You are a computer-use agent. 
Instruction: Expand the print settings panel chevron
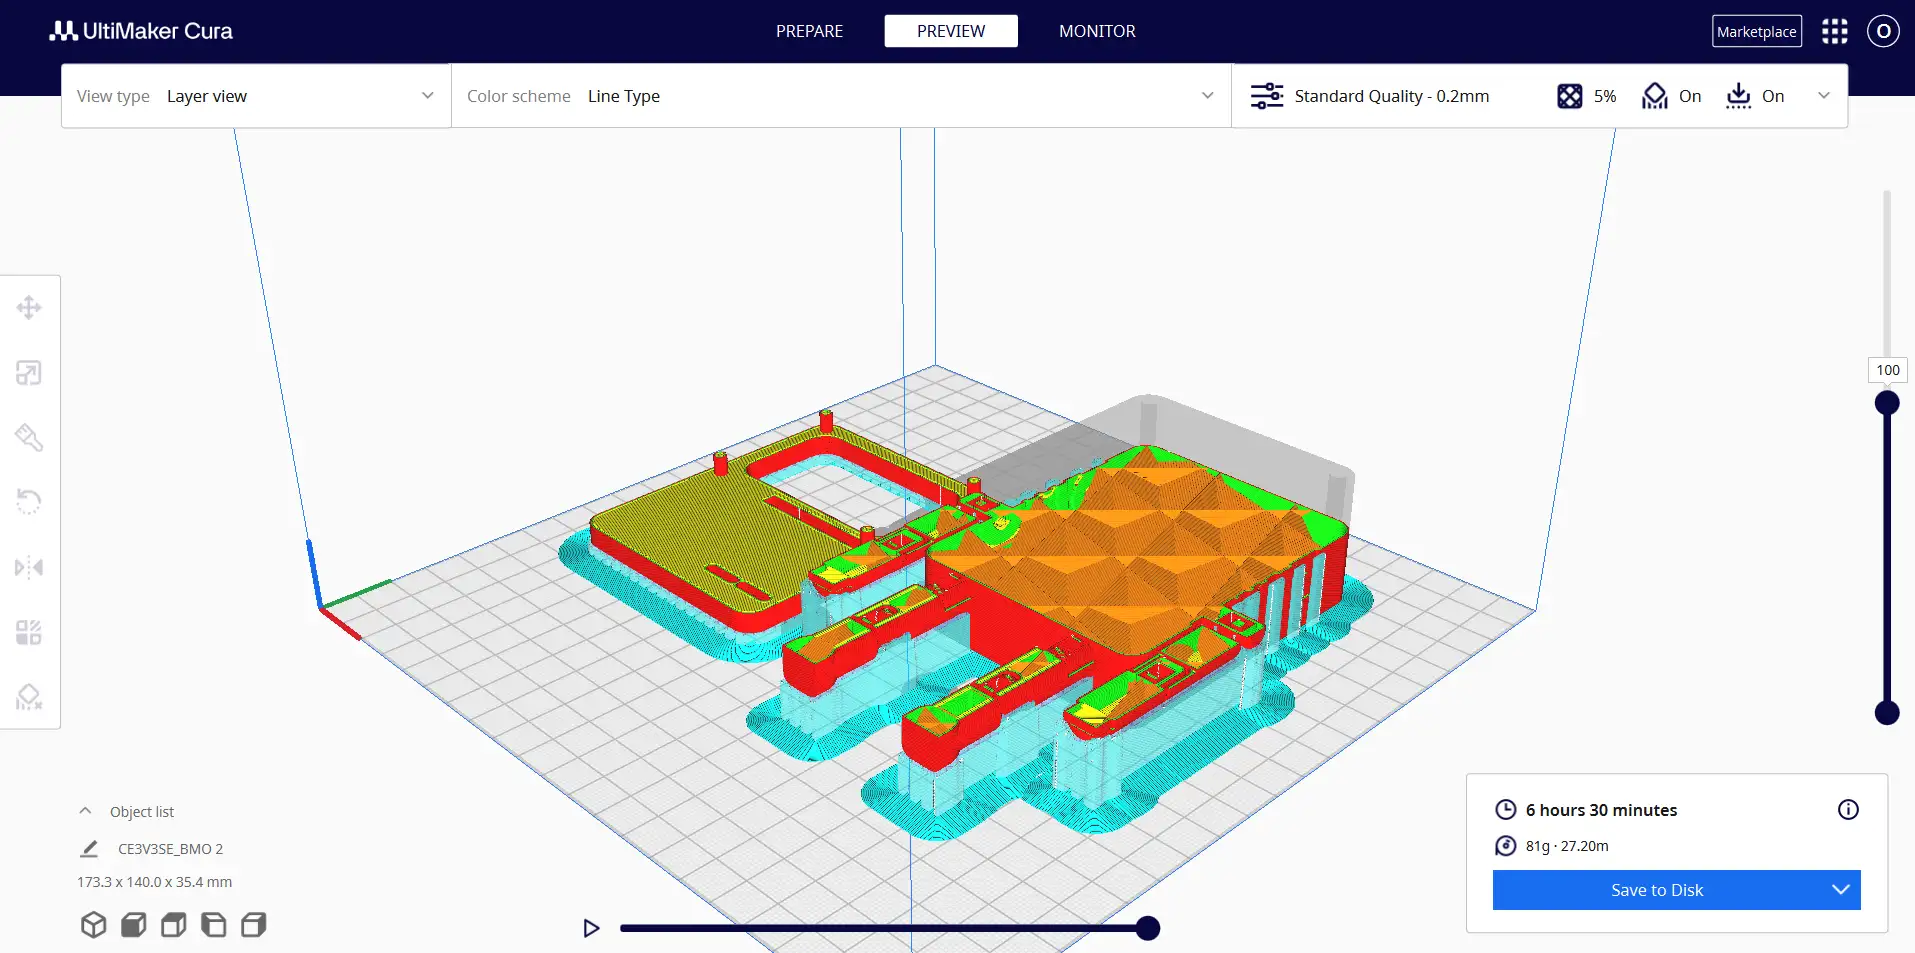click(x=1824, y=96)
